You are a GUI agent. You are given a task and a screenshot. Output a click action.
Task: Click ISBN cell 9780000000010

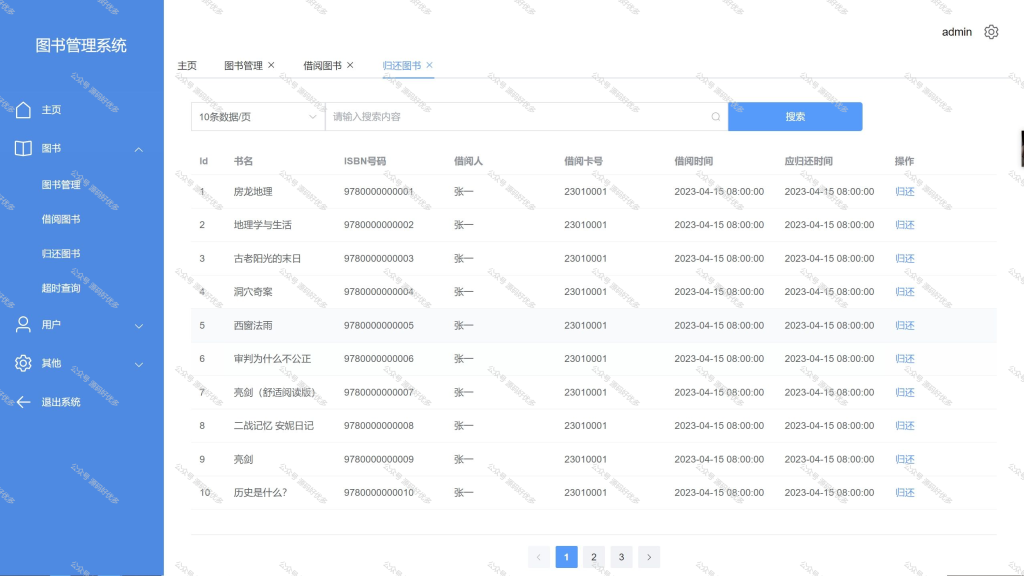pyautogui.click(x=379, y=492)
